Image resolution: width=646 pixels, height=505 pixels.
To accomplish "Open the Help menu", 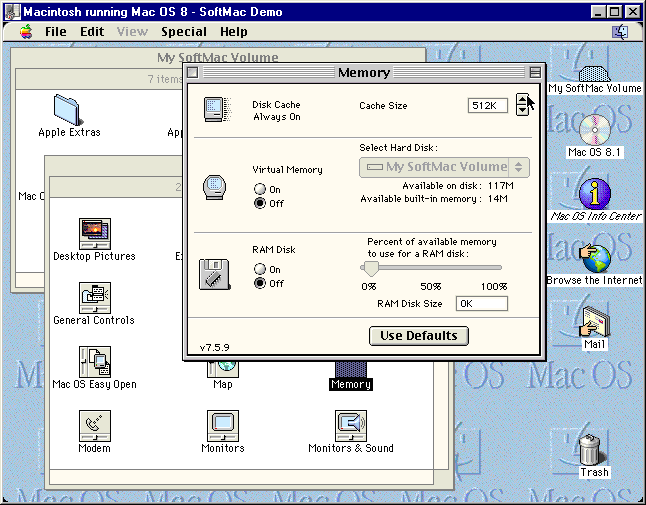I will coord(234,32).
